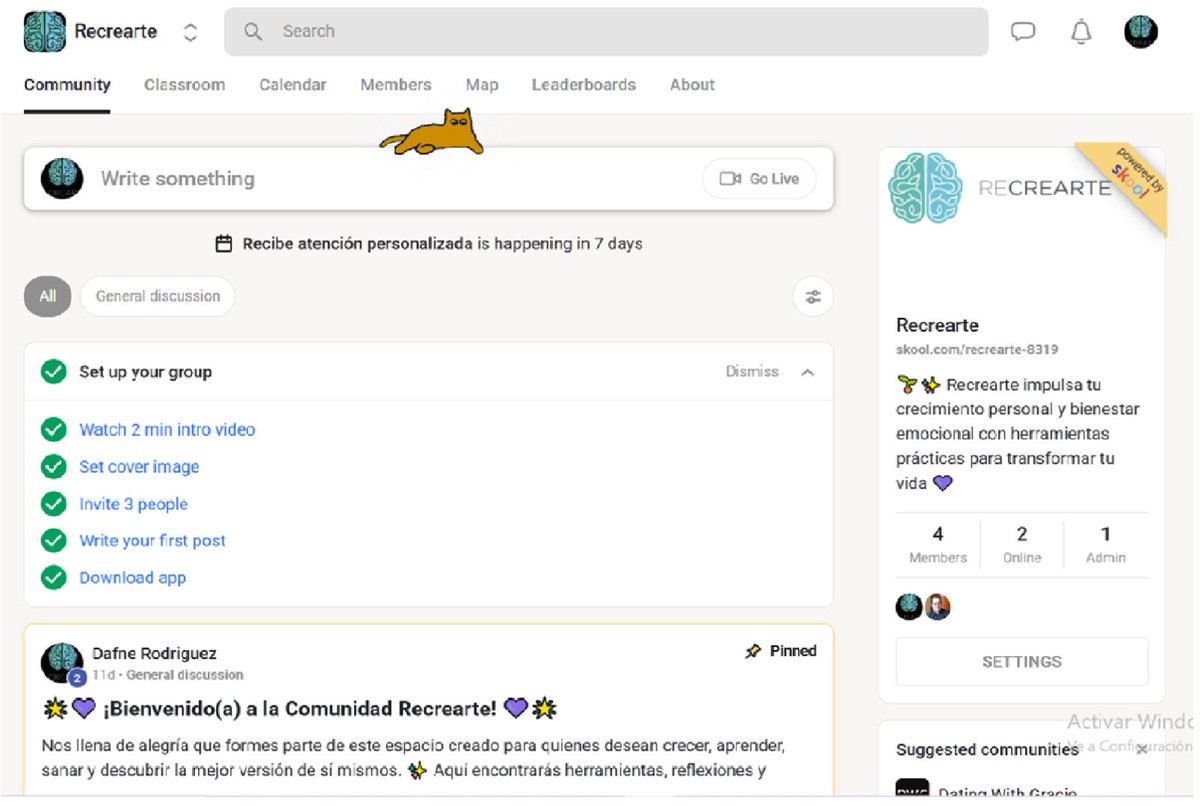View the 4 Members count
Image resolution: width=1200 pixels, height=806 pixels.
tap(938, 545)
